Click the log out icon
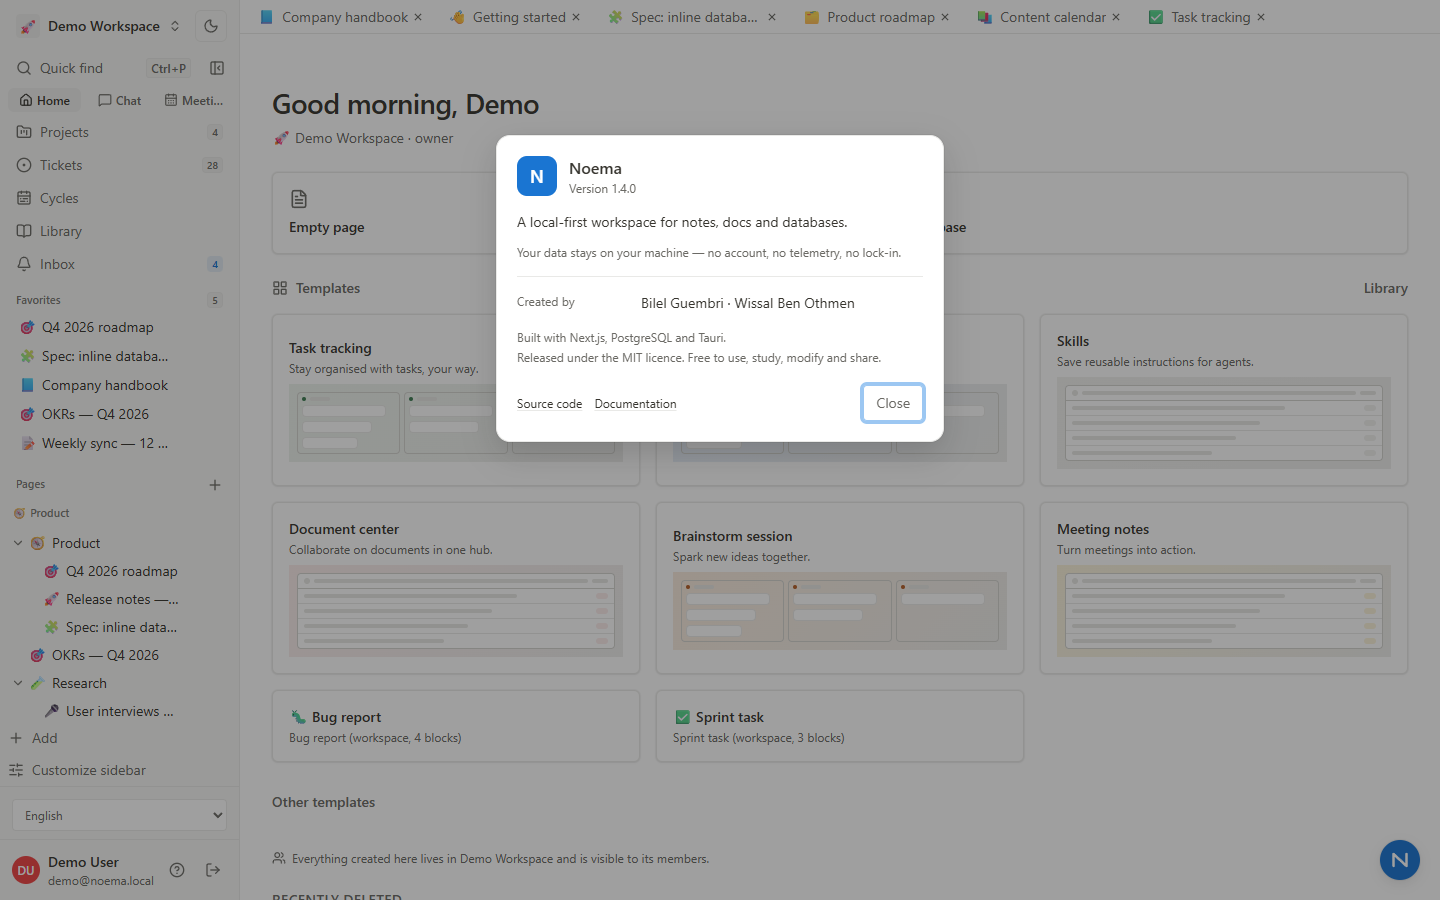Image resolution: width=1440 pixels, height=900 pixels. 213,870
